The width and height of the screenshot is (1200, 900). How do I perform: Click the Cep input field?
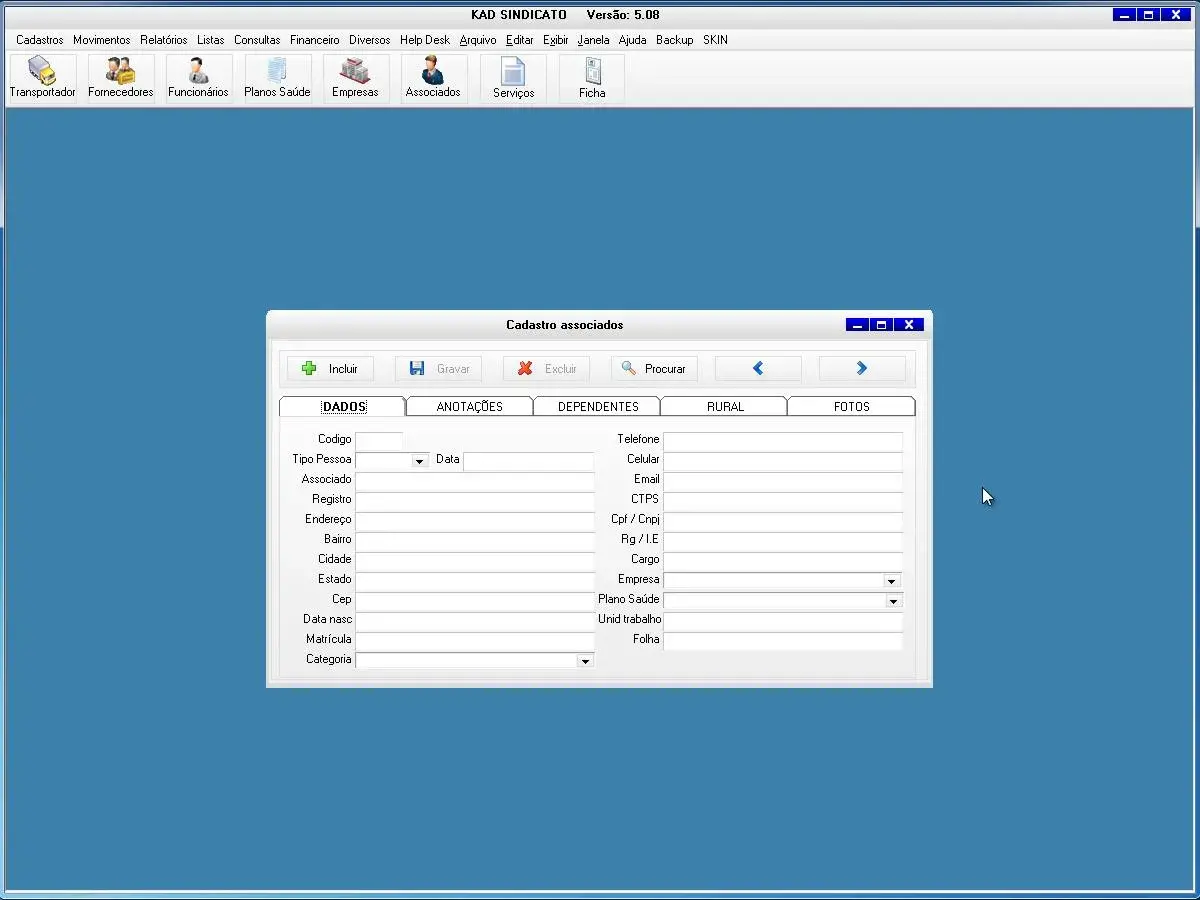(x=475, y=601)
